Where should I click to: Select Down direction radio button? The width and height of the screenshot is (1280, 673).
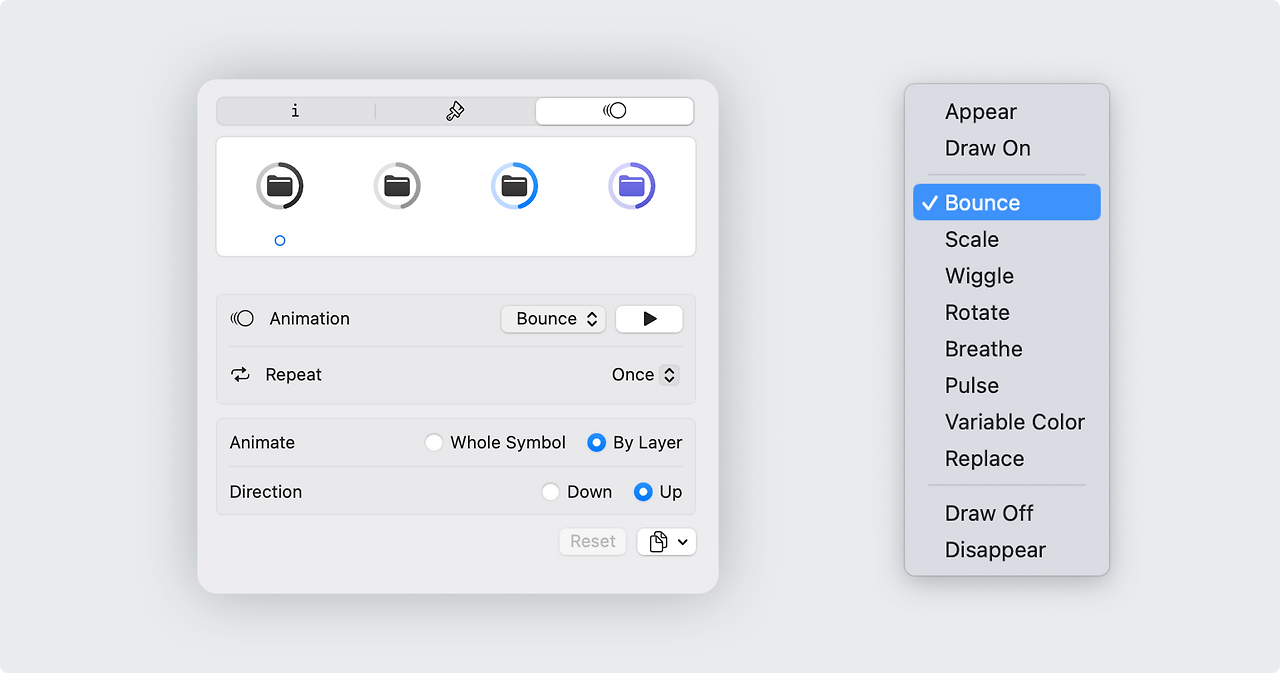point(550,492)
